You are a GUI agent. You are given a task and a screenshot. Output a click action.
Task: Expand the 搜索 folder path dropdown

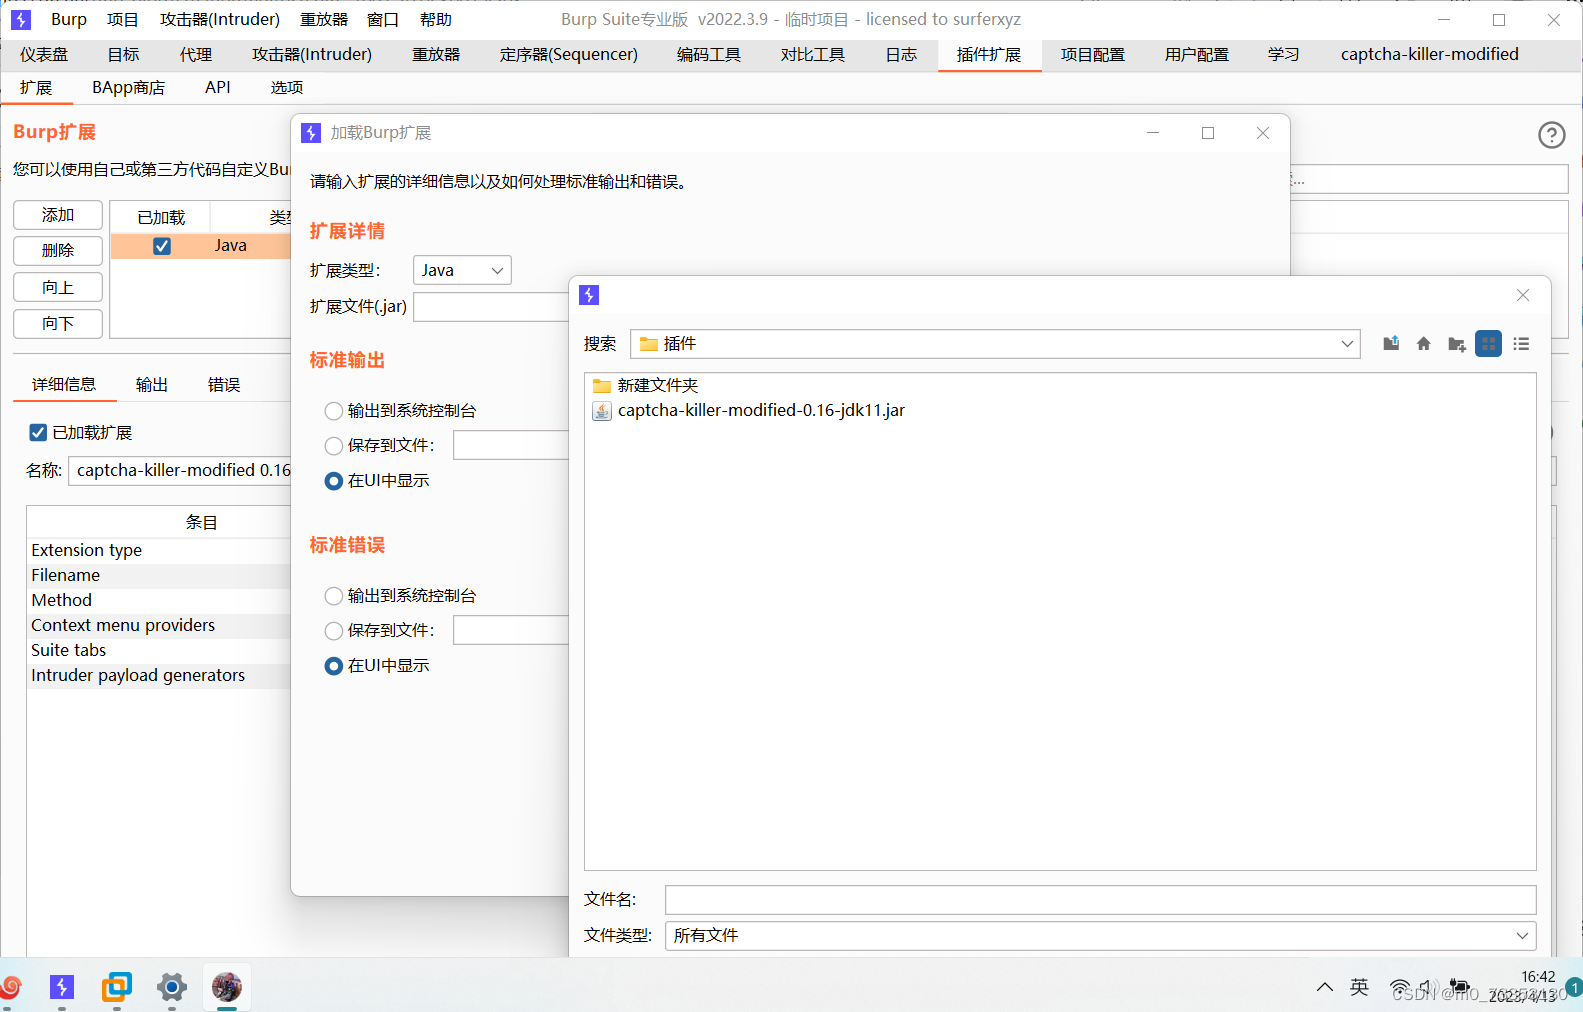tap(1347, 344)
